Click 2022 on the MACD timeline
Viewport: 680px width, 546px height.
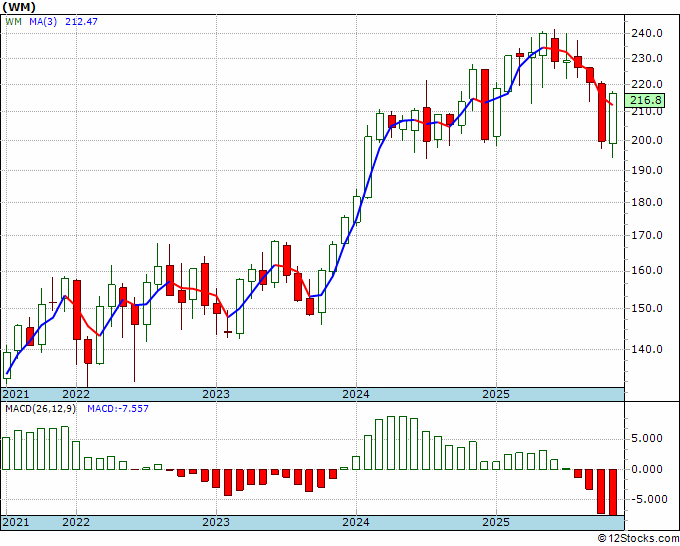coord(76,522)
